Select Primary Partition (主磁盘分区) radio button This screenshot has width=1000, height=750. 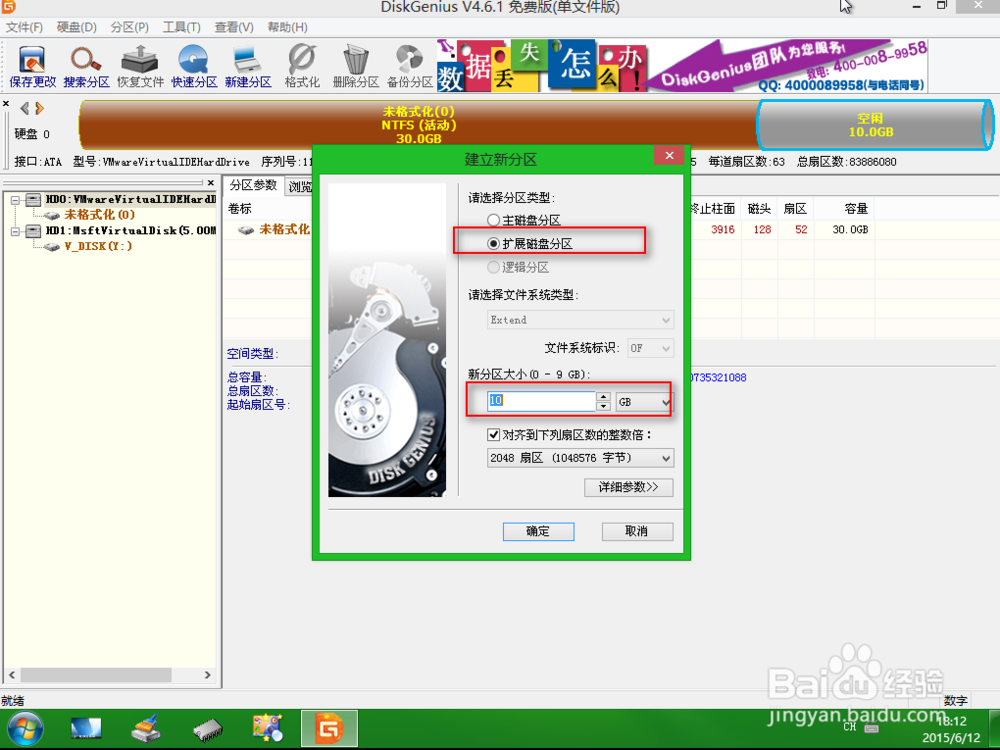click(493, 220)
